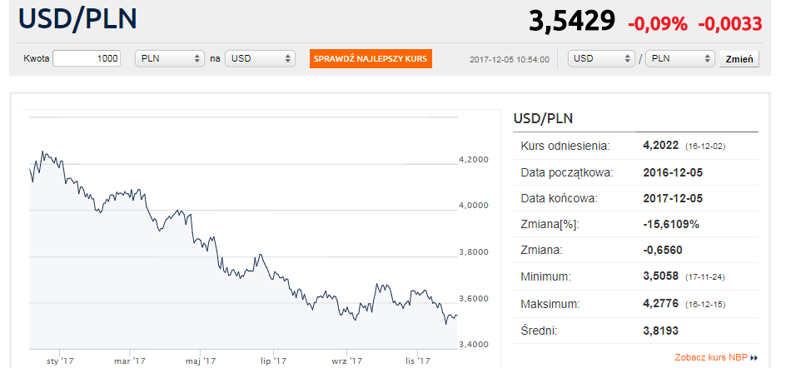Click the Zmień button
Viewport: 786px width, 368px height.
739,59
